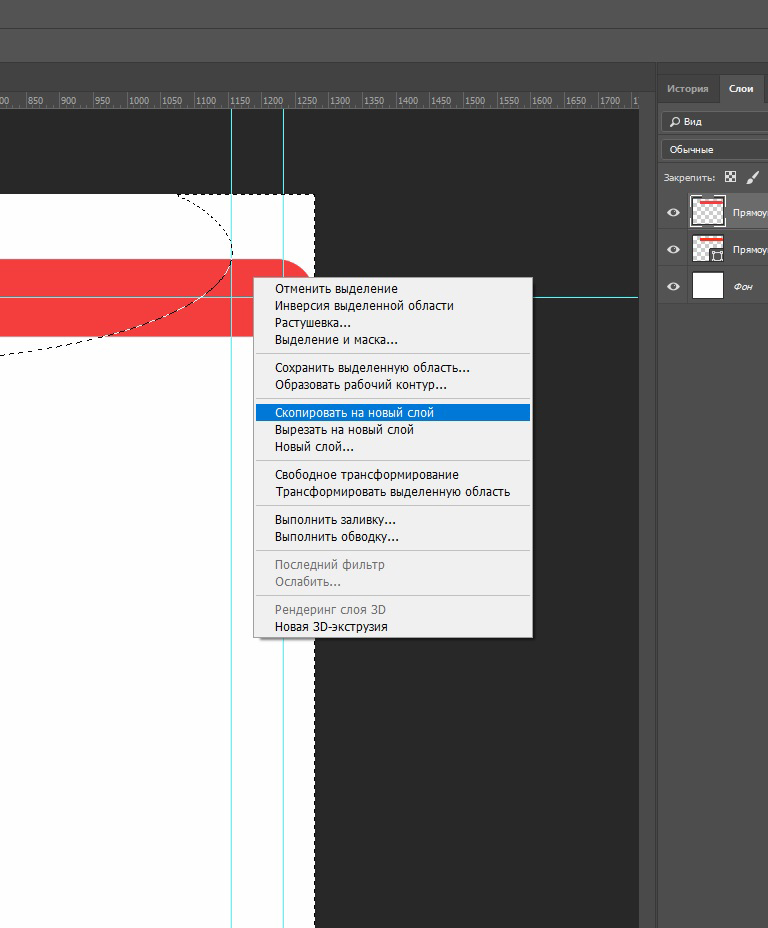Select the white Фон layer thumbnail
The width and height of the screenshot is (768, 928).
pos(708,286)
